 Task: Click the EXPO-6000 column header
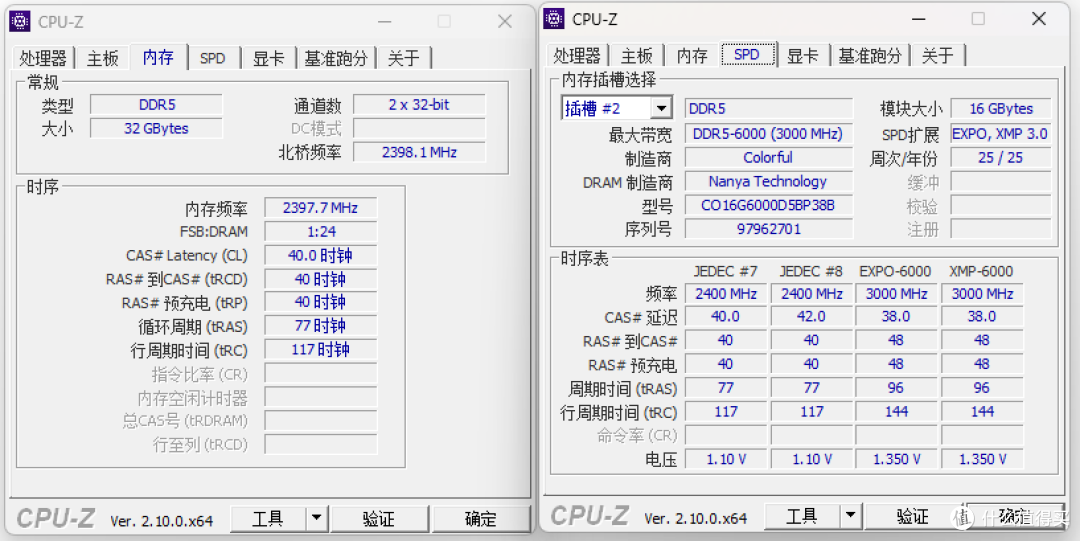[x=896, y=271]
